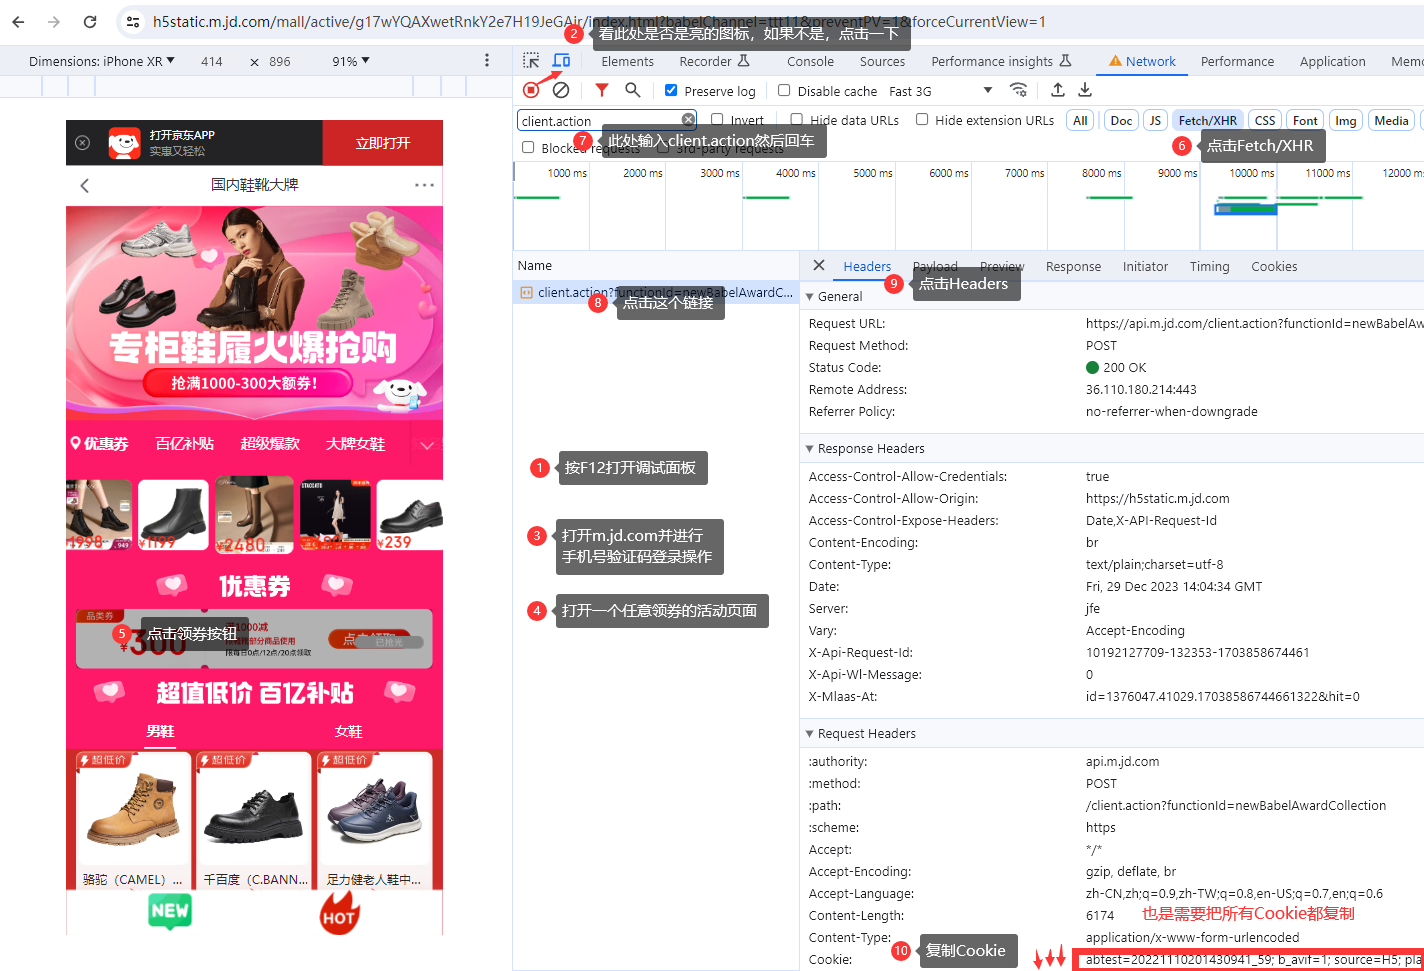Expand category chevron in mobile nav bar
Screen dimensions: 1424x971
coord(427,445)
